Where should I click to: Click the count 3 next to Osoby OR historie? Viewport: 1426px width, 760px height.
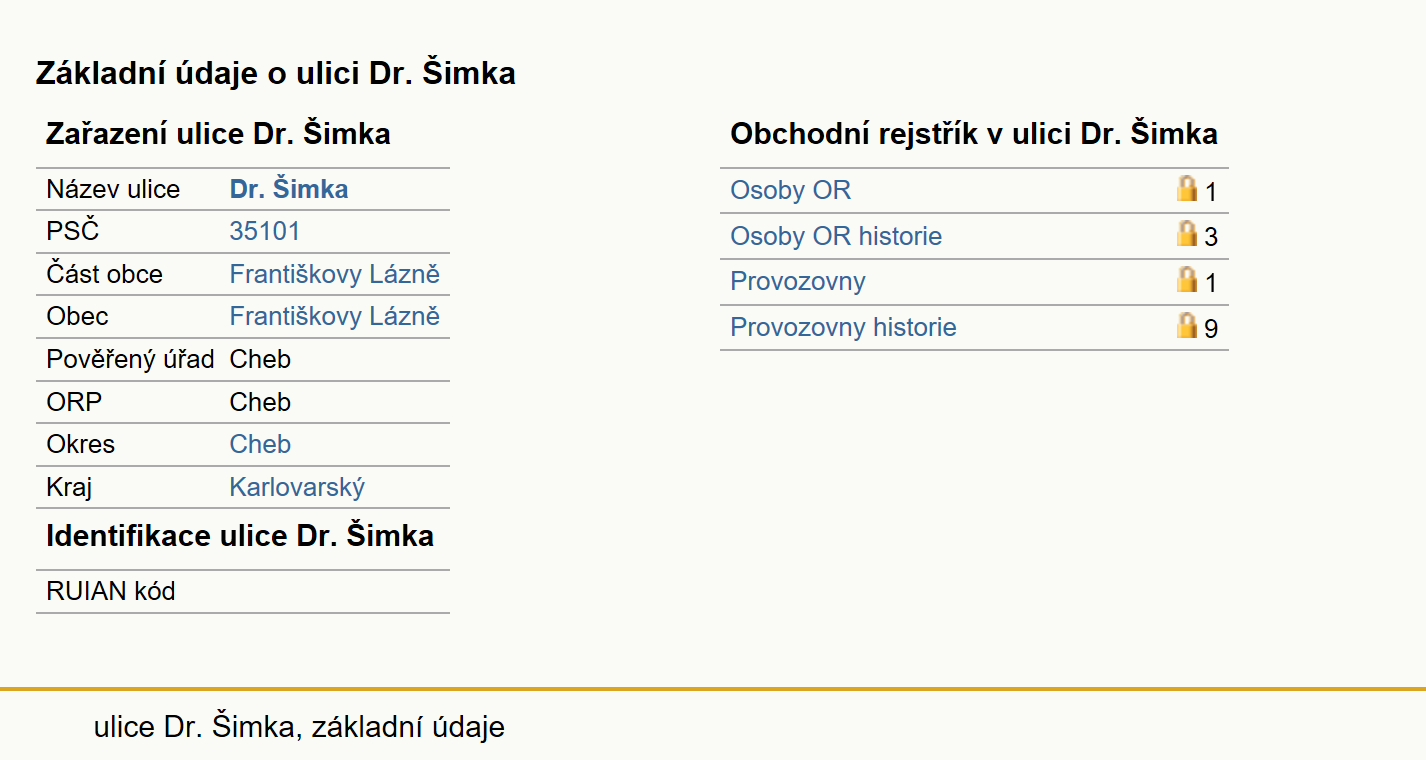pos(1211,238)
